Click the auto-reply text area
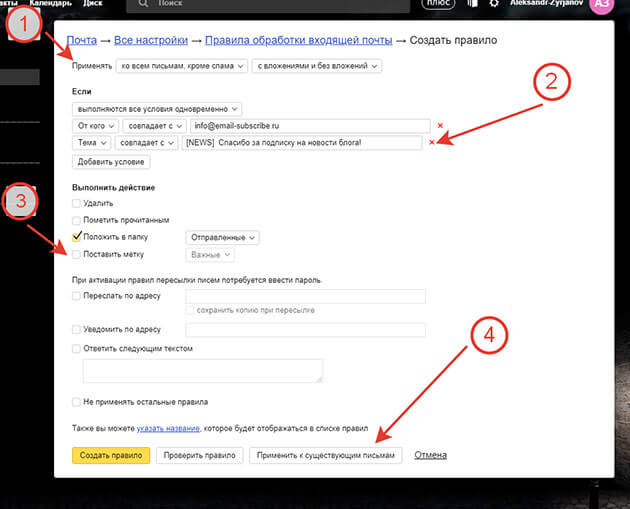The height and width of the screenshot is (509, 630). (x=202, y=371)
